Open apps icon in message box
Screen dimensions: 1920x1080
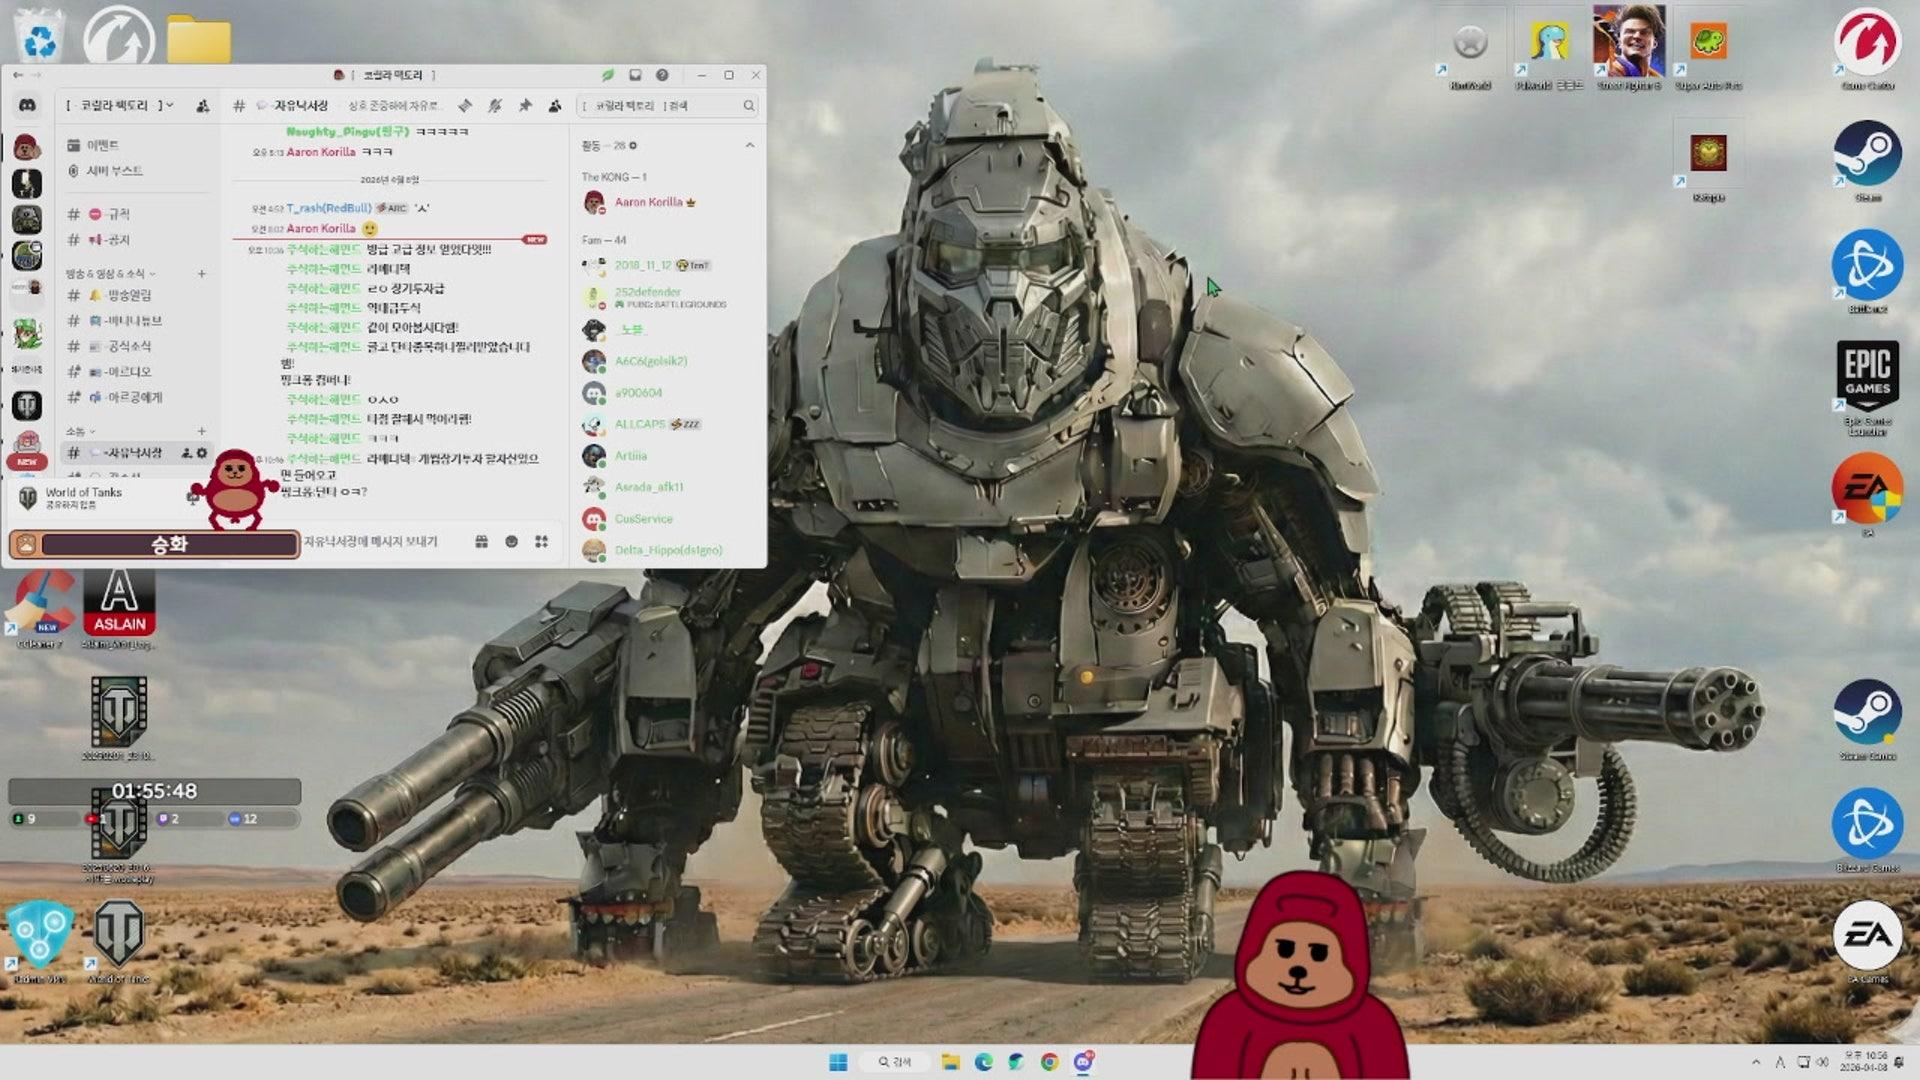541,541
